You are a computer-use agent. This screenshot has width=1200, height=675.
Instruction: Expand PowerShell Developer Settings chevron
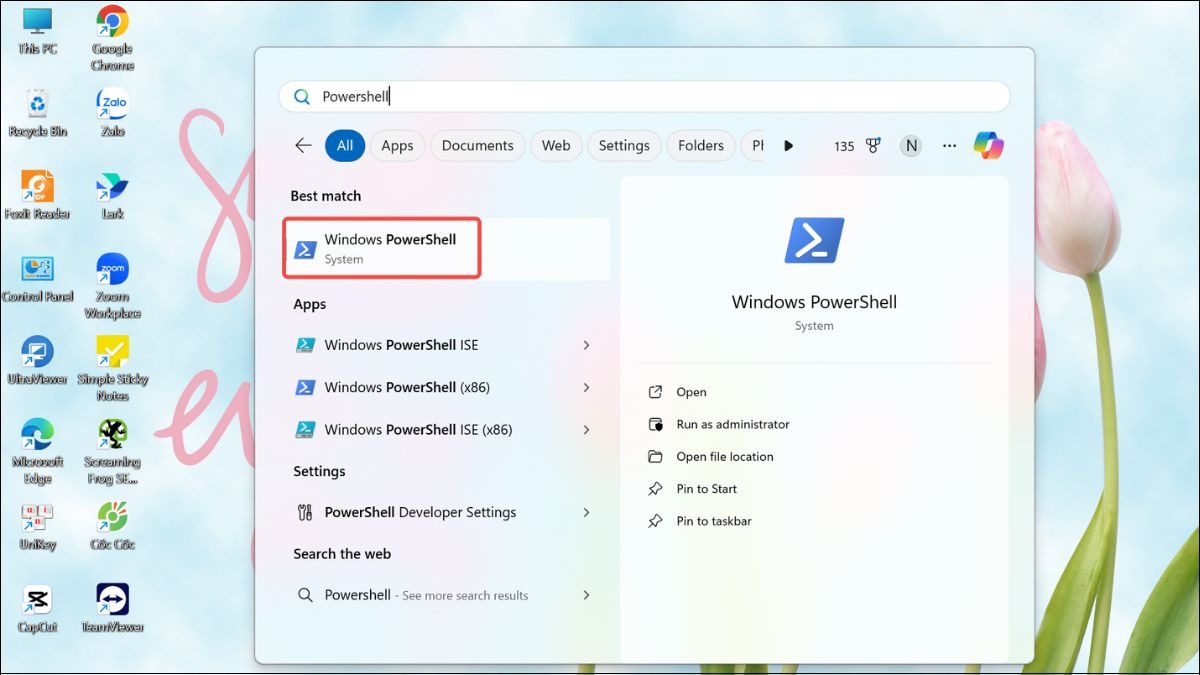pyautogui.click(x=586, y=512)
